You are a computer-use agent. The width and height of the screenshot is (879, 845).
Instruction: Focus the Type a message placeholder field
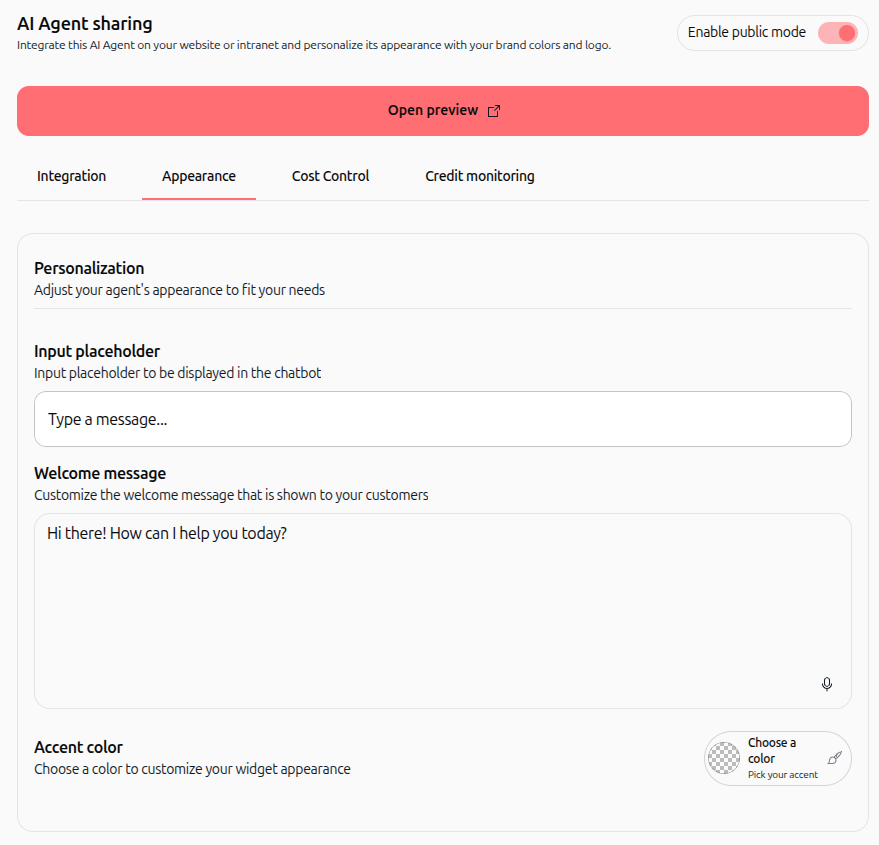(442, 419)
